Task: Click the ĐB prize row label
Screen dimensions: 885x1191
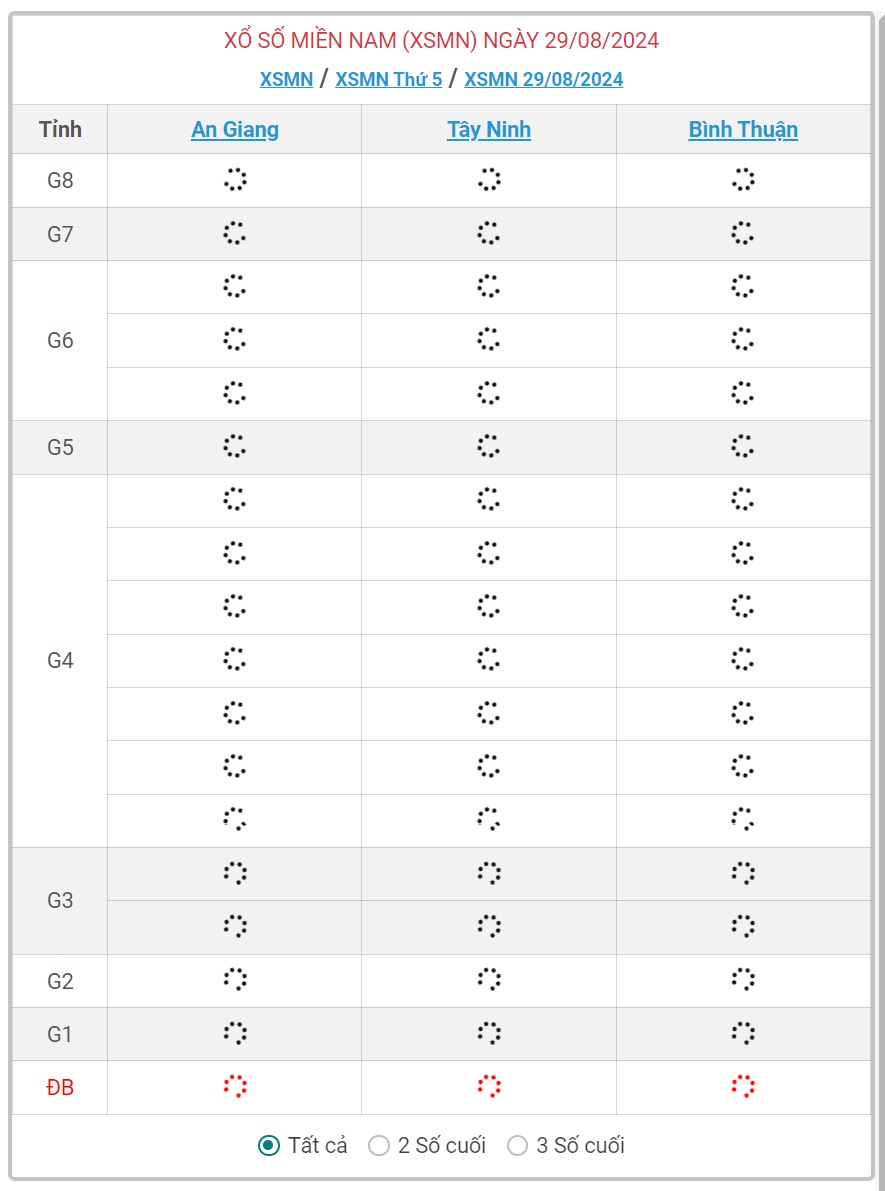Action: point(60,1088)
